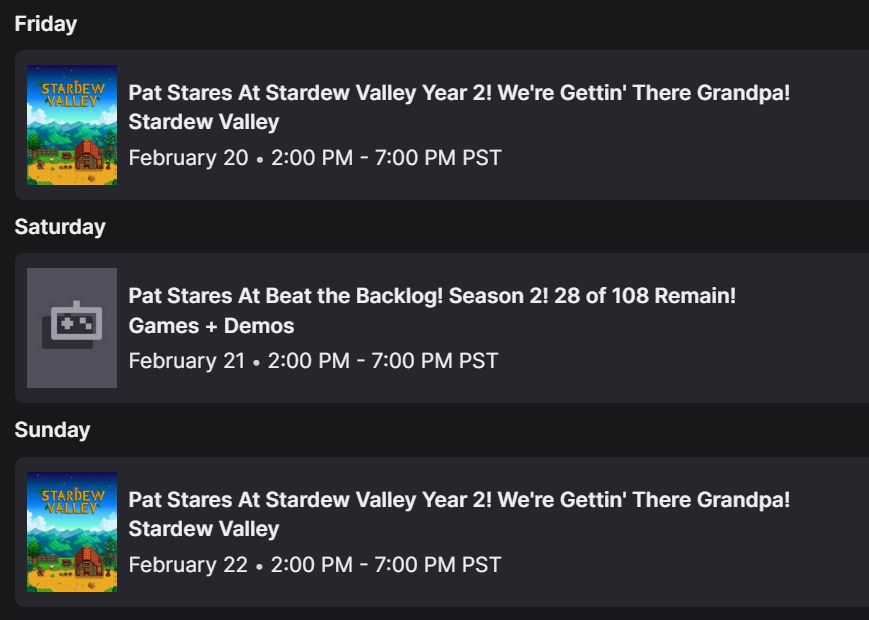Click the 2:00 PM - 7:00 PM PST time on February 21
This screenshot has height=620, width=869.
[381, 361]
